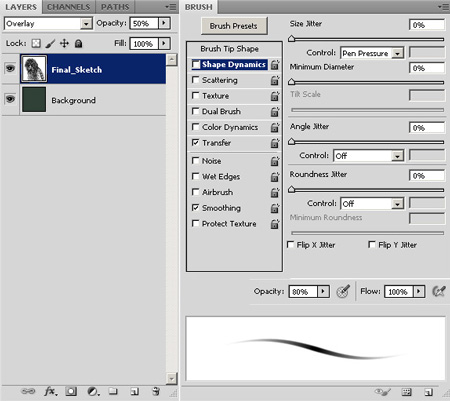Open the Preset Manager icon
450x401 pixels.
406,392
